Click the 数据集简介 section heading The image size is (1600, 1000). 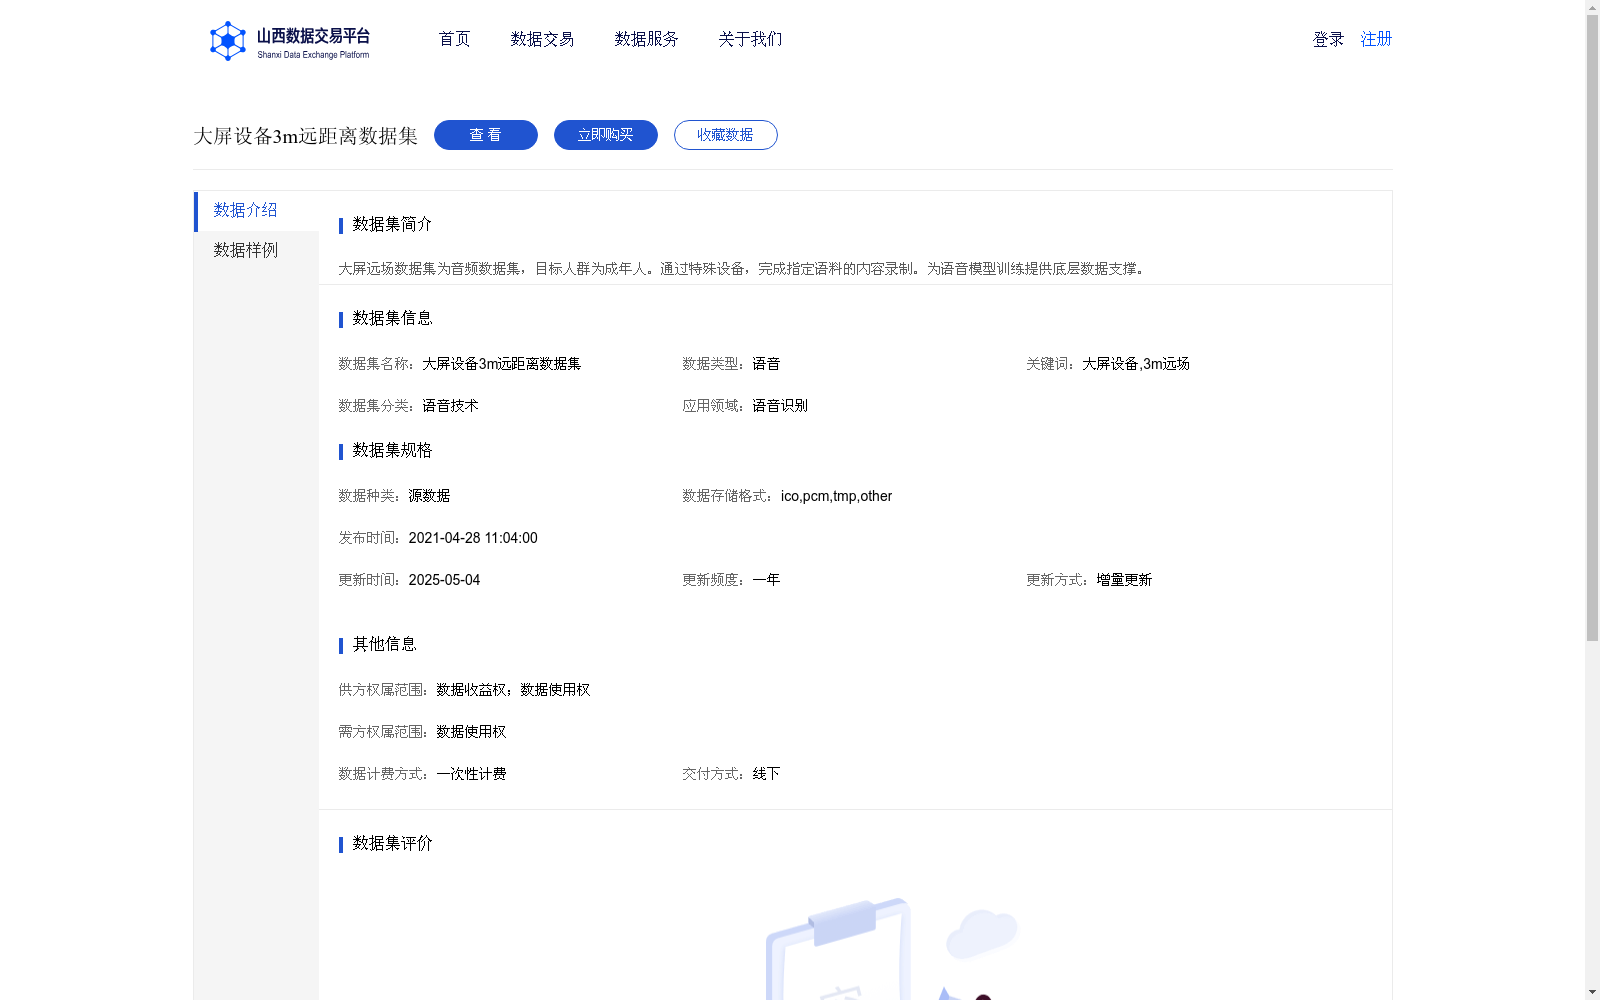392,224
